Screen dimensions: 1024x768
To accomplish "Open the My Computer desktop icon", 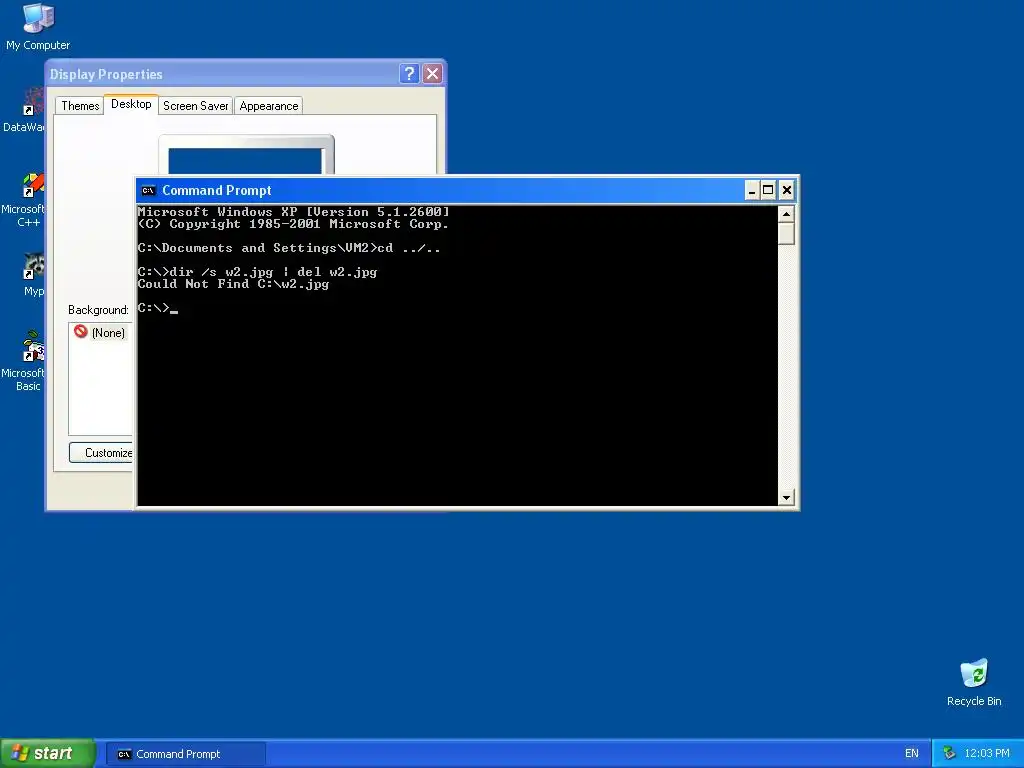I will [x=38, y=26].
